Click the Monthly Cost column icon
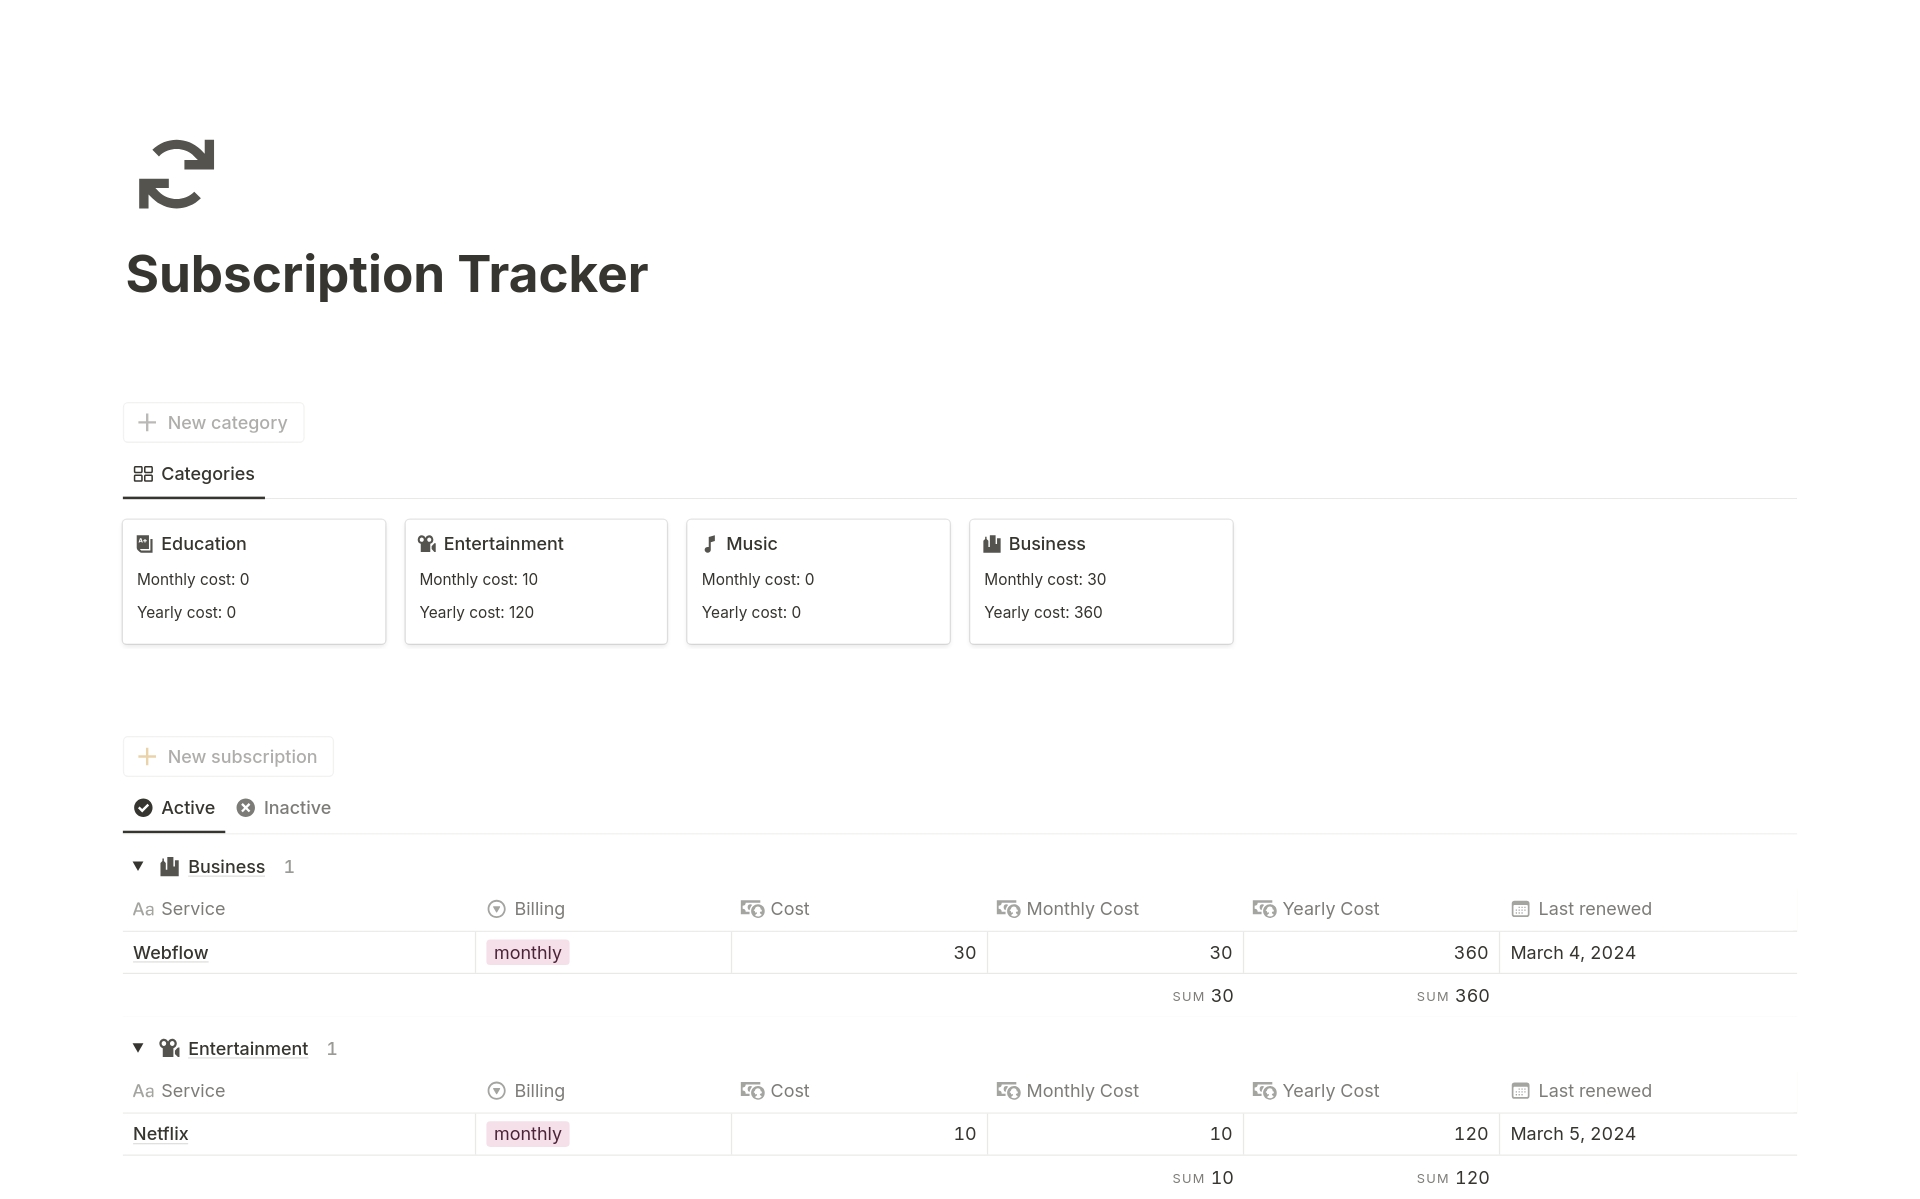1920x1199 pixels. tap(1006, 908)
